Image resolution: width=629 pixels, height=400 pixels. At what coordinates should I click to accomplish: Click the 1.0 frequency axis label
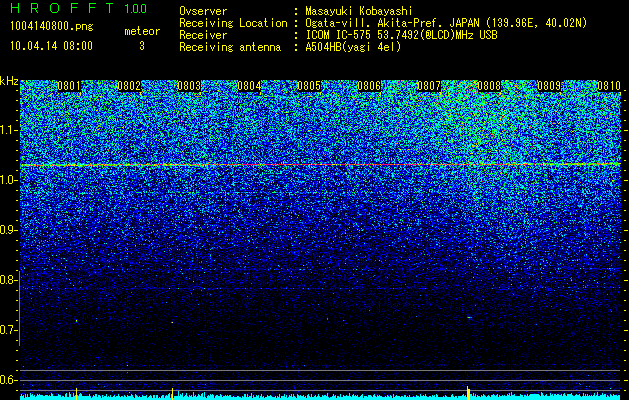tap(7, 180)
